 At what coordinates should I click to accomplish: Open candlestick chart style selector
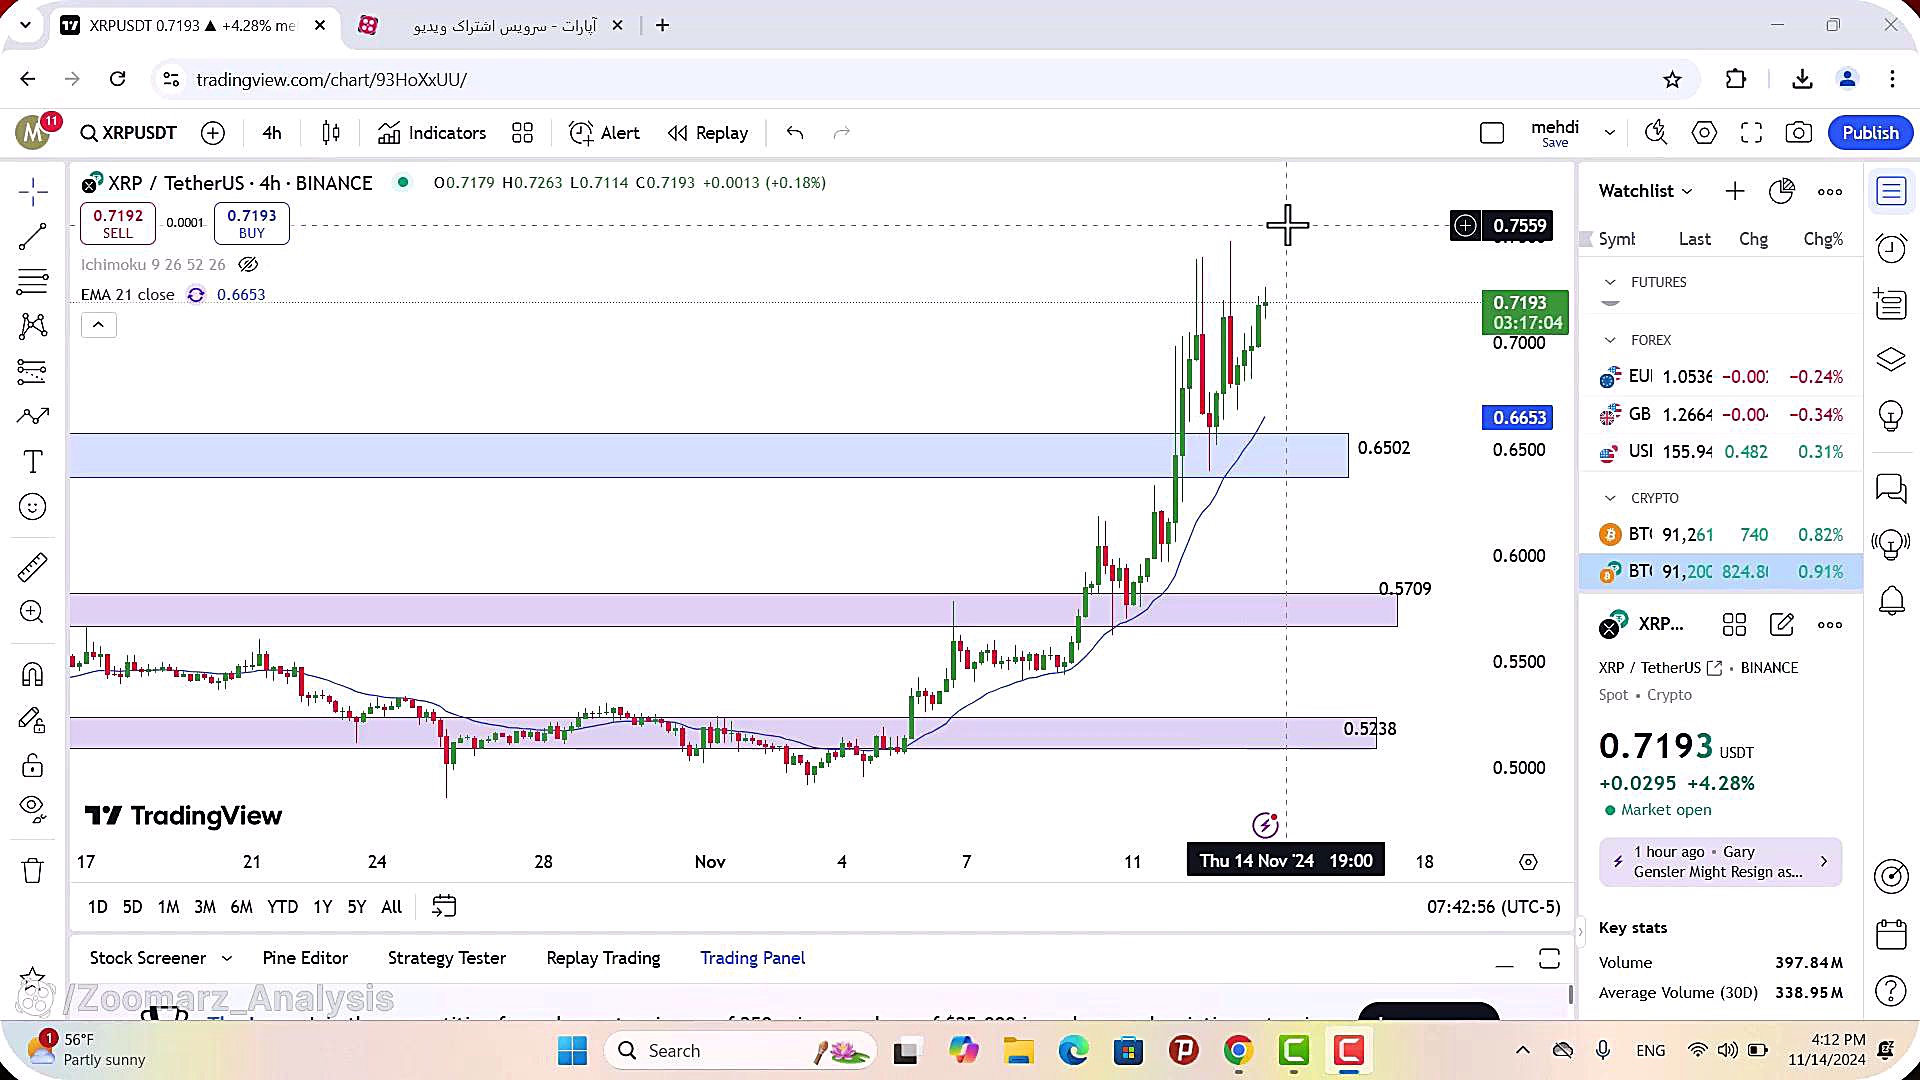coord(331,133)
